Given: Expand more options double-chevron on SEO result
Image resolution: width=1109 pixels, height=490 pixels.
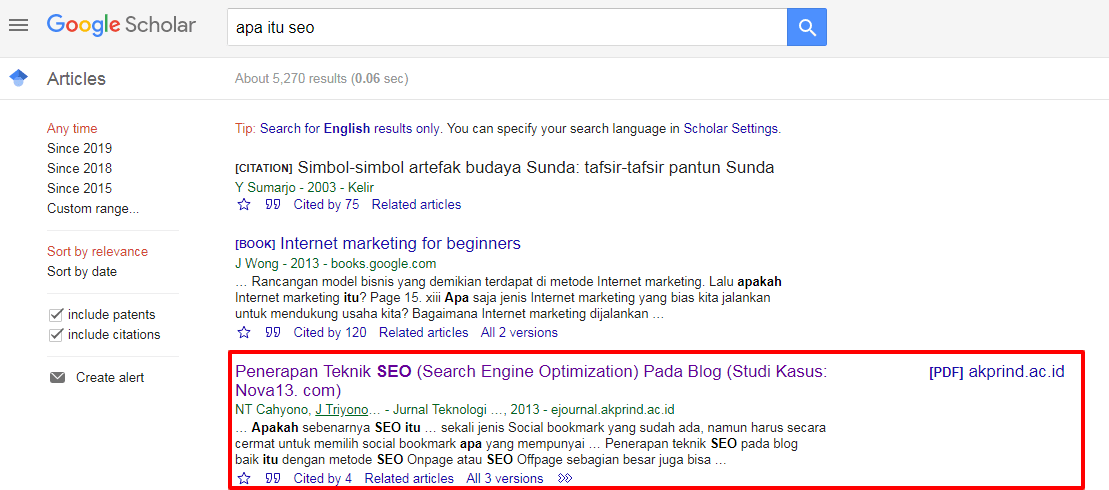Looking at the screenshot, I should click(565, 479).
